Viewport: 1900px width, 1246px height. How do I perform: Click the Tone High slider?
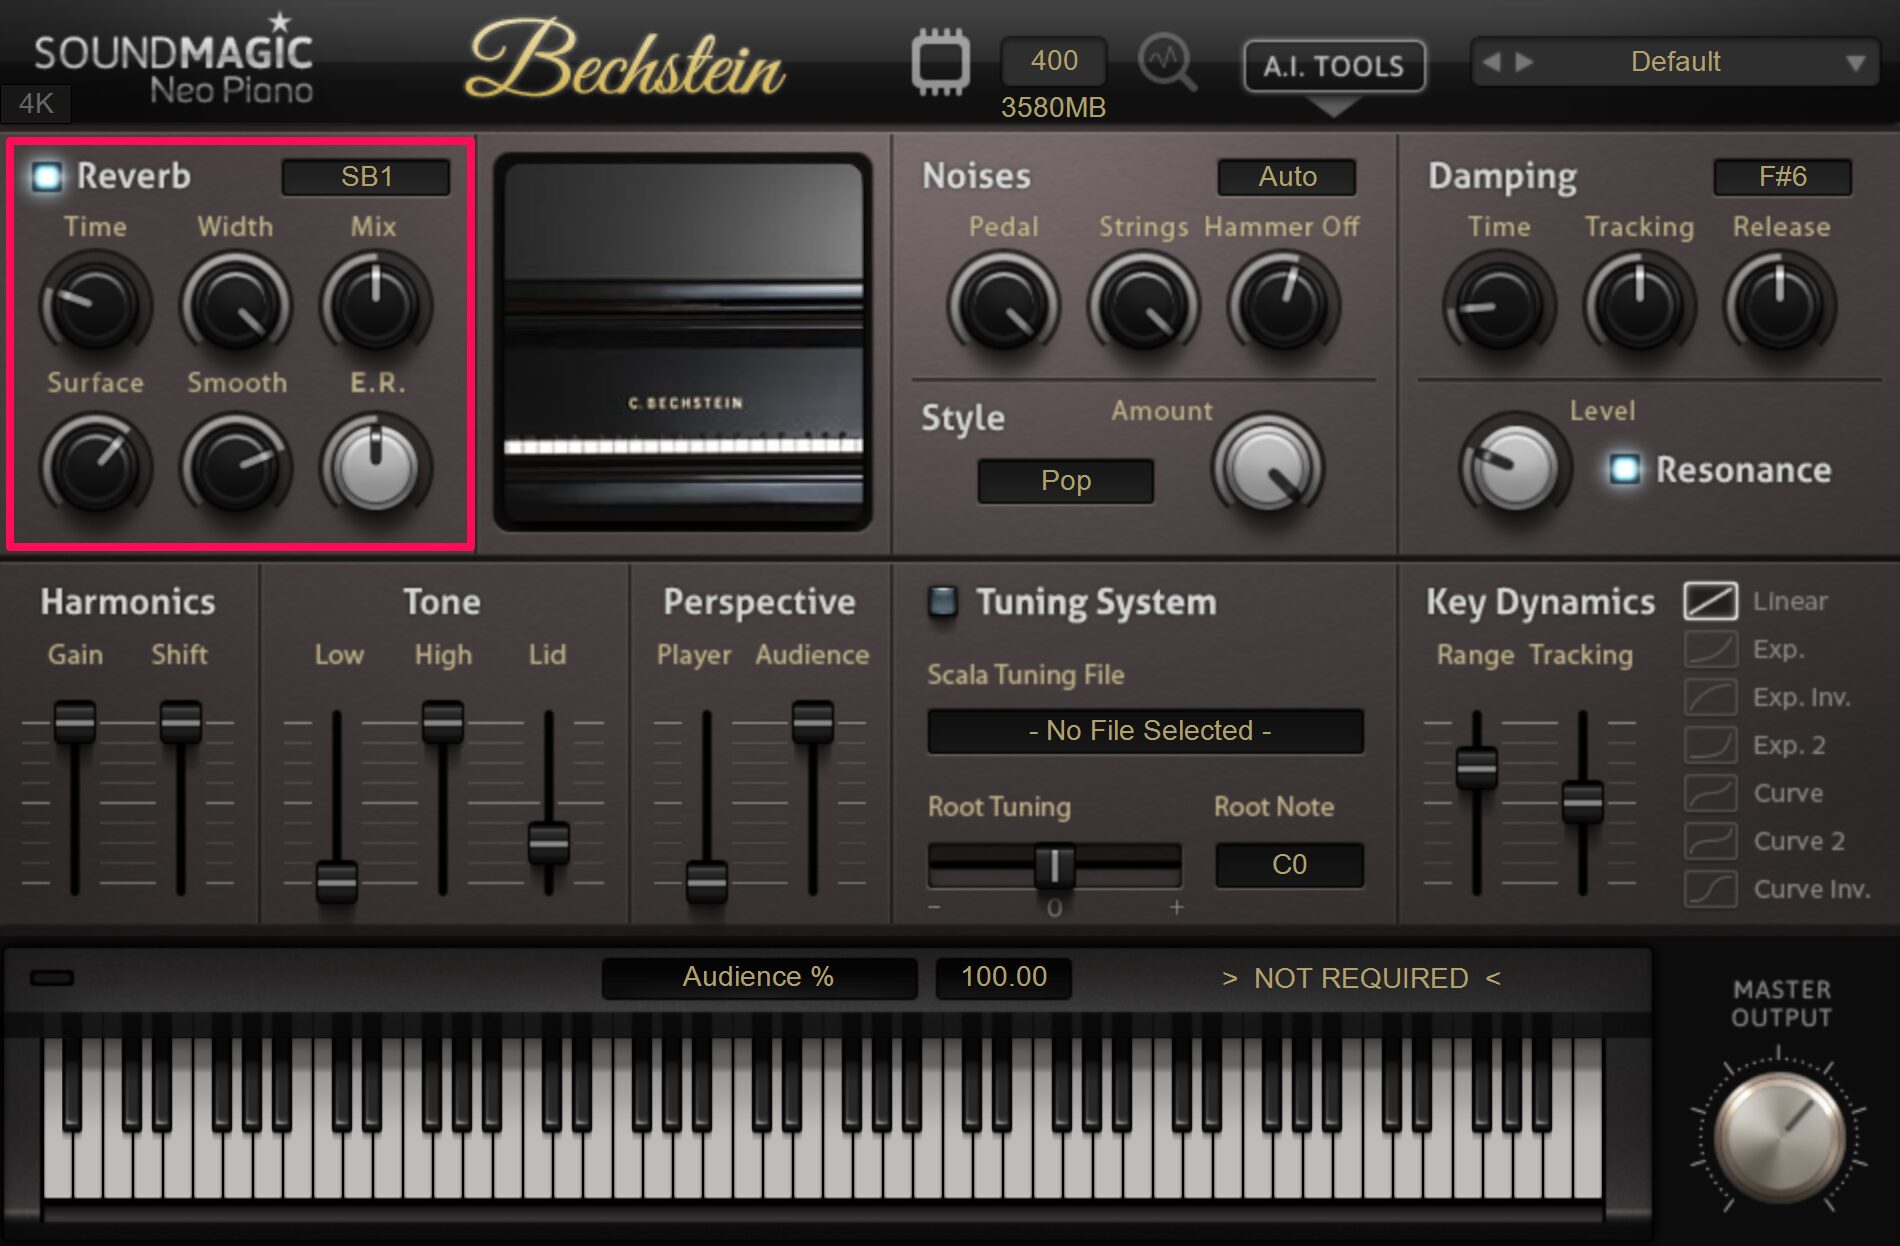443,722
